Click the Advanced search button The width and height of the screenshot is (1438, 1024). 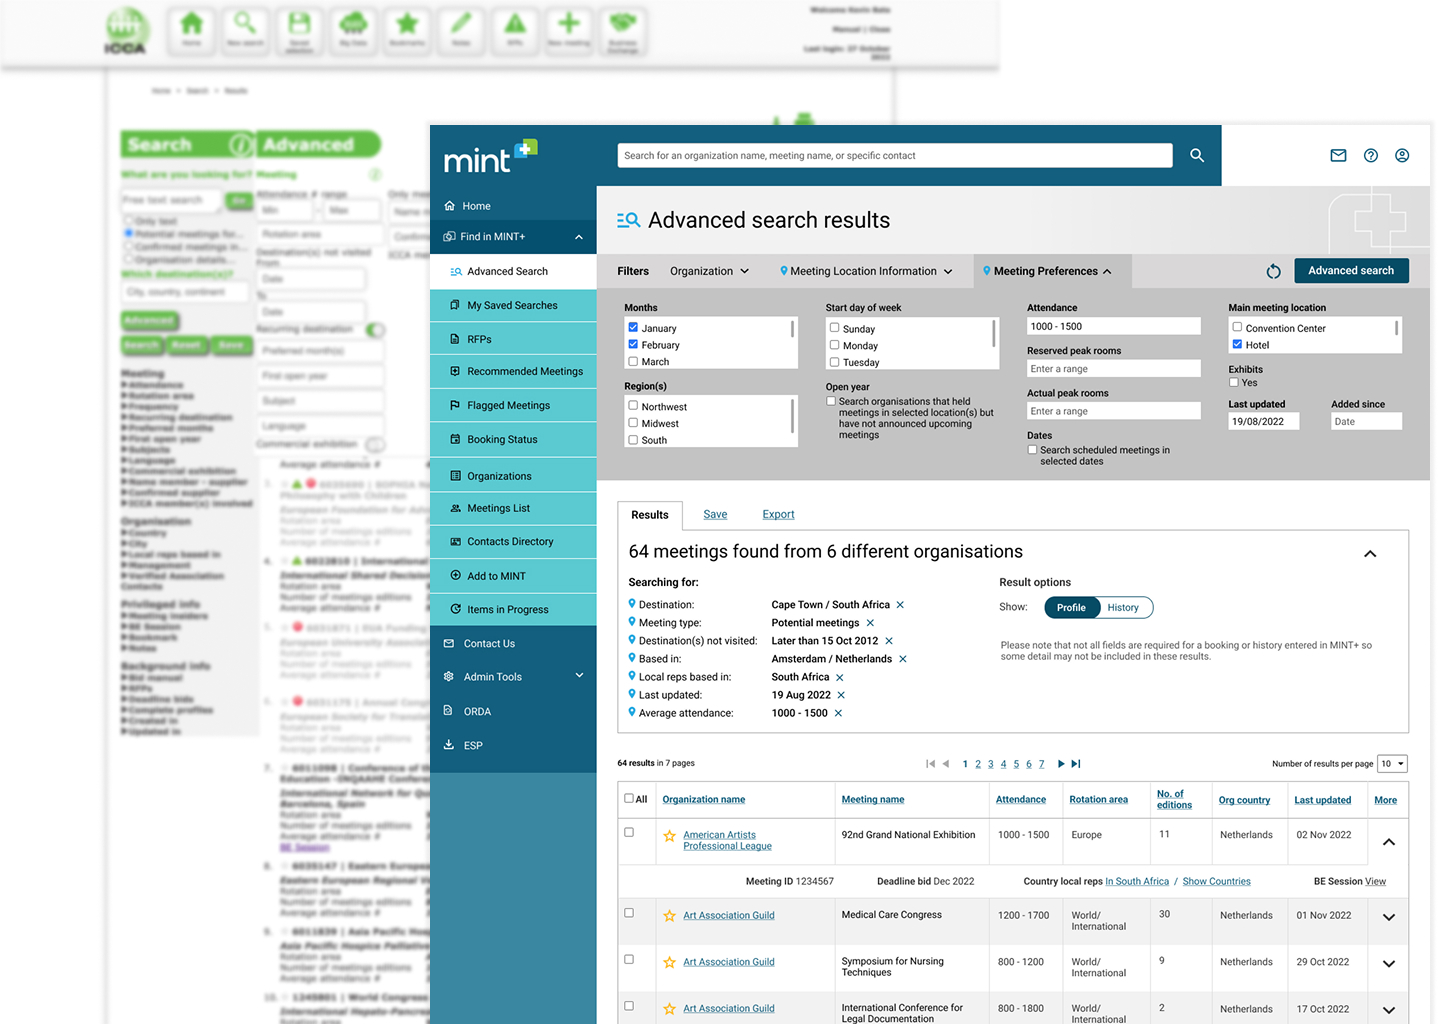click(x=1351, y=270)
